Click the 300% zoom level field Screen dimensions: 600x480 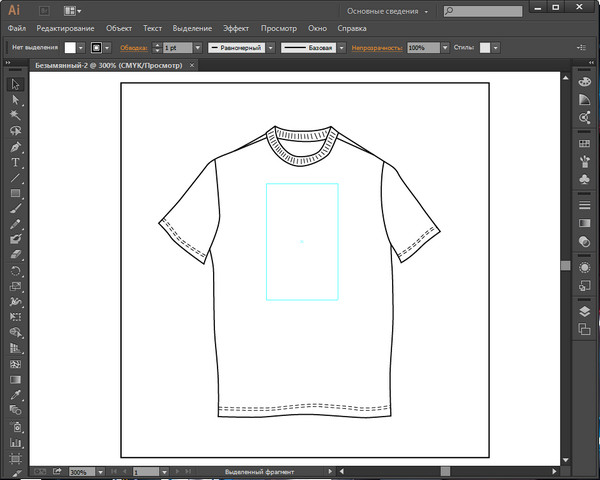(x=78, y=470)
